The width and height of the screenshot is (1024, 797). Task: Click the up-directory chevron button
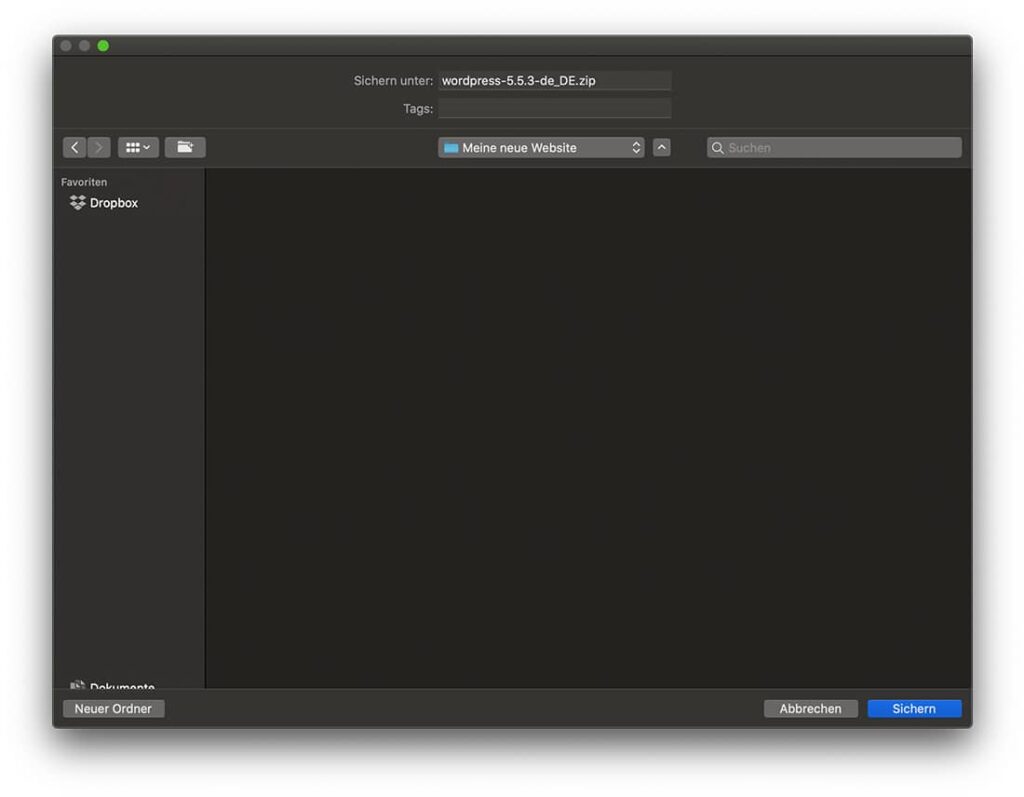click(661, 147)
